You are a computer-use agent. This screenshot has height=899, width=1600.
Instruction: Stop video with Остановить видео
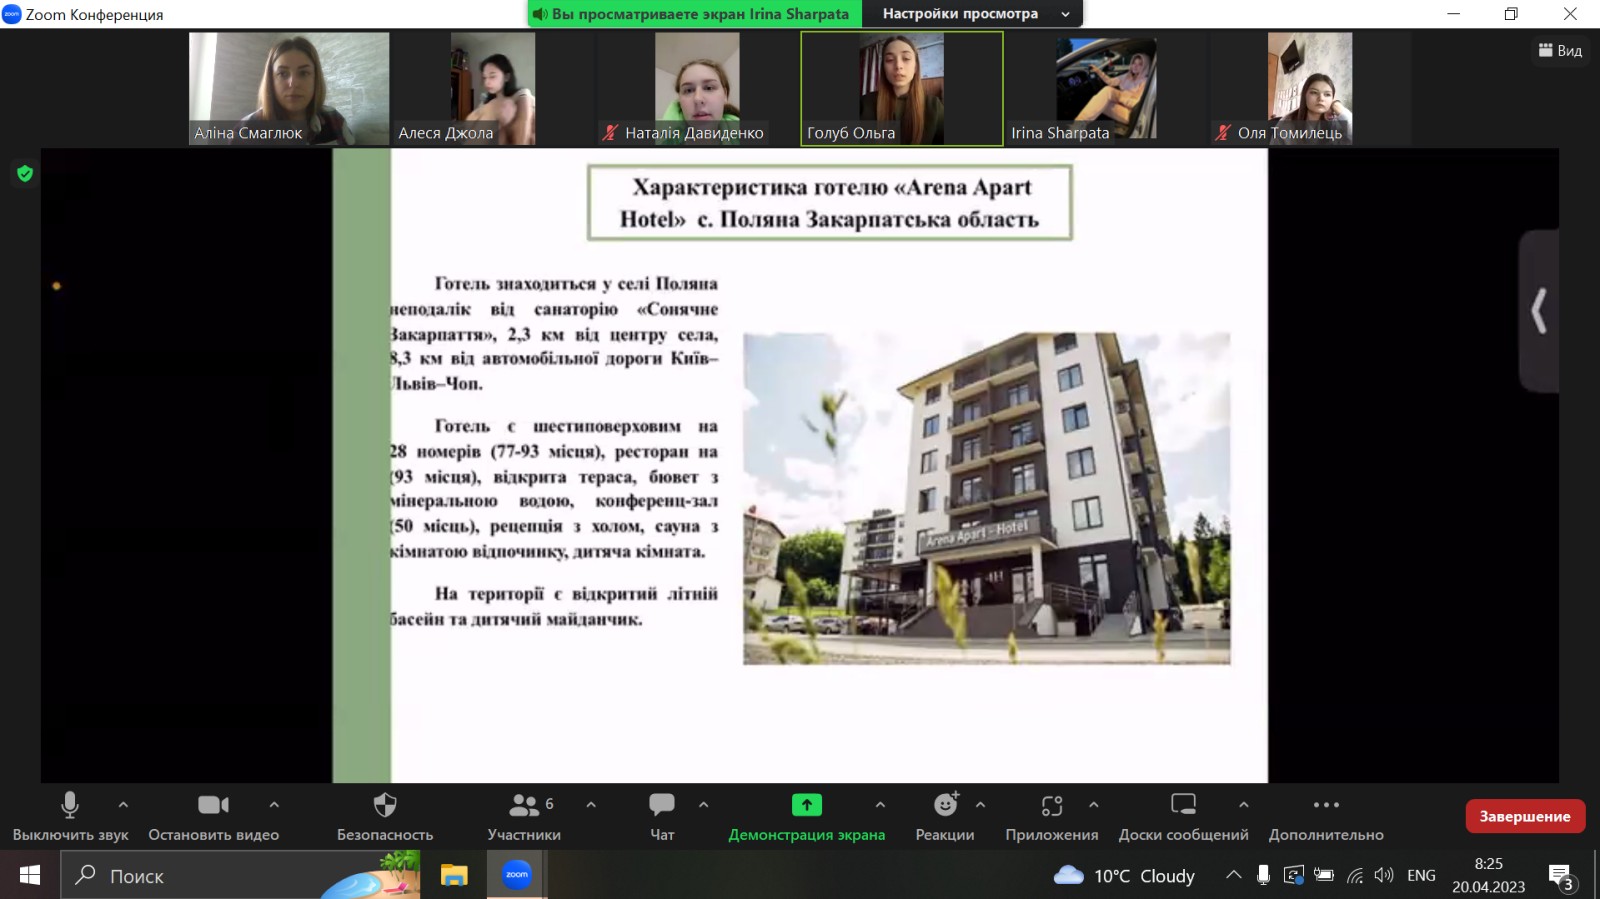[213, 806]
